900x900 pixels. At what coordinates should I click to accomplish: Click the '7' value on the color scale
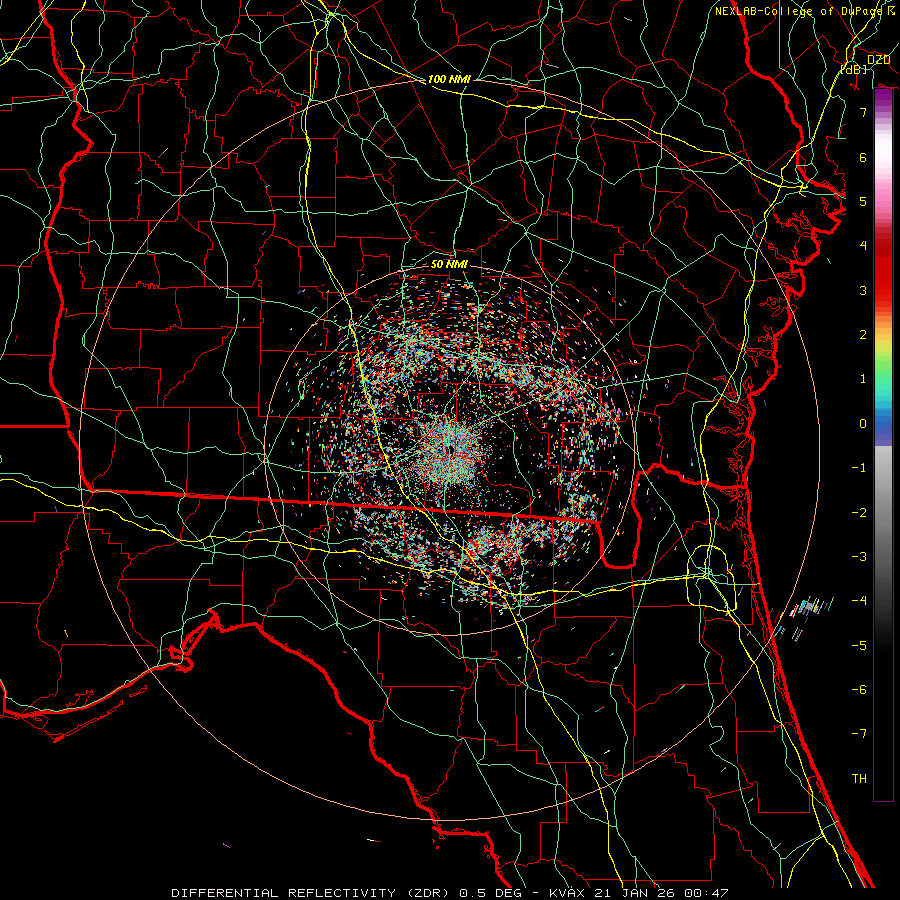point(863,112)
